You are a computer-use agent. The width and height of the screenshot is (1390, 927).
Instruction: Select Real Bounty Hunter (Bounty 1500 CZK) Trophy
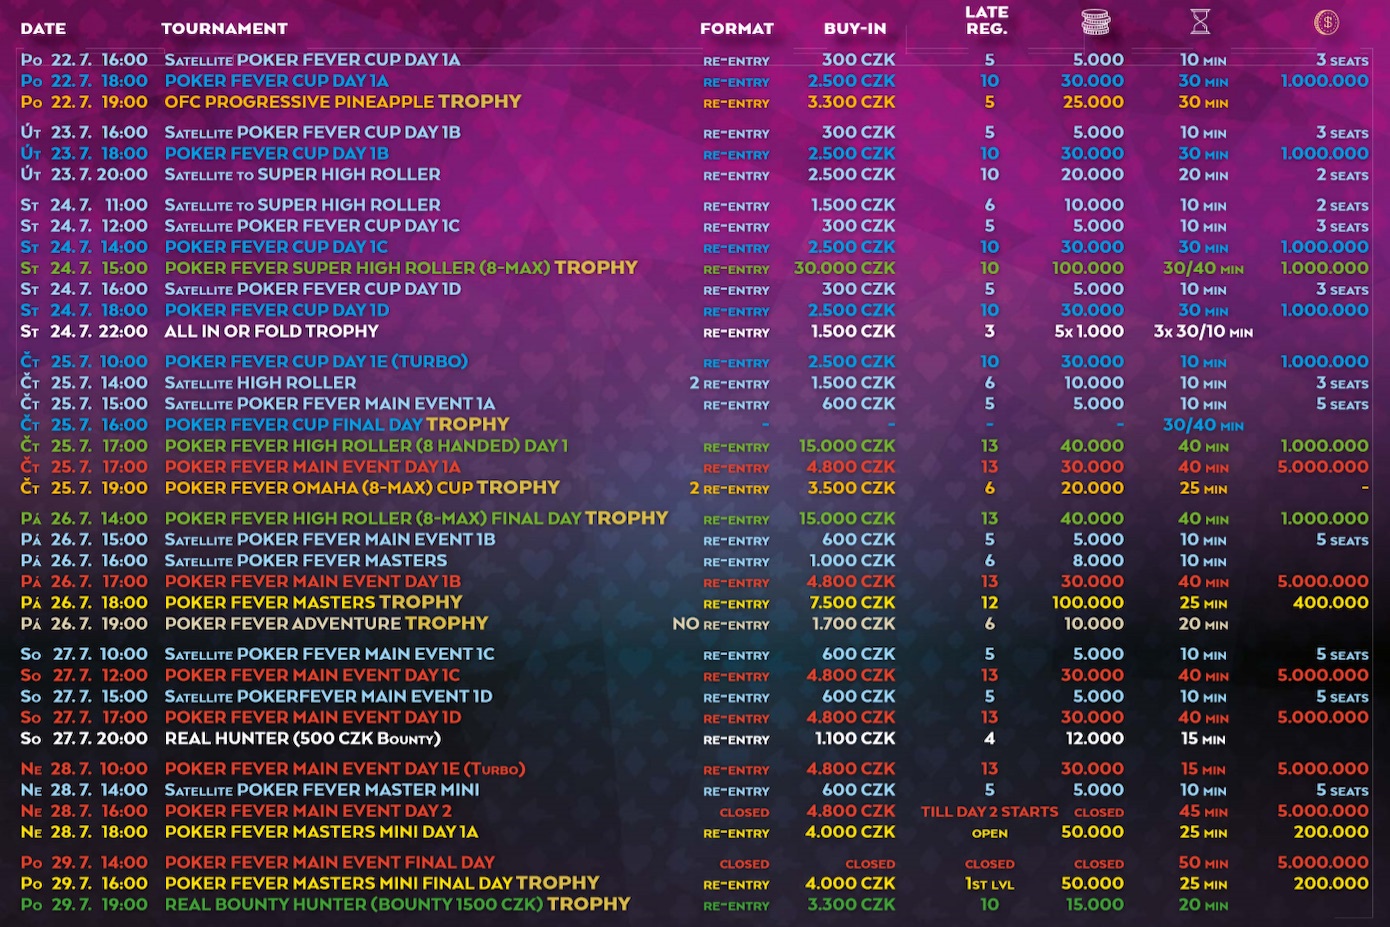[397, 904]
